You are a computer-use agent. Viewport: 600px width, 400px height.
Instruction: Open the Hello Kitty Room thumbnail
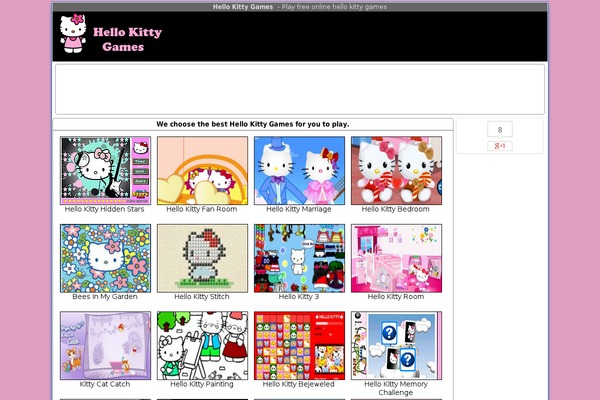(x=396, y=258)
